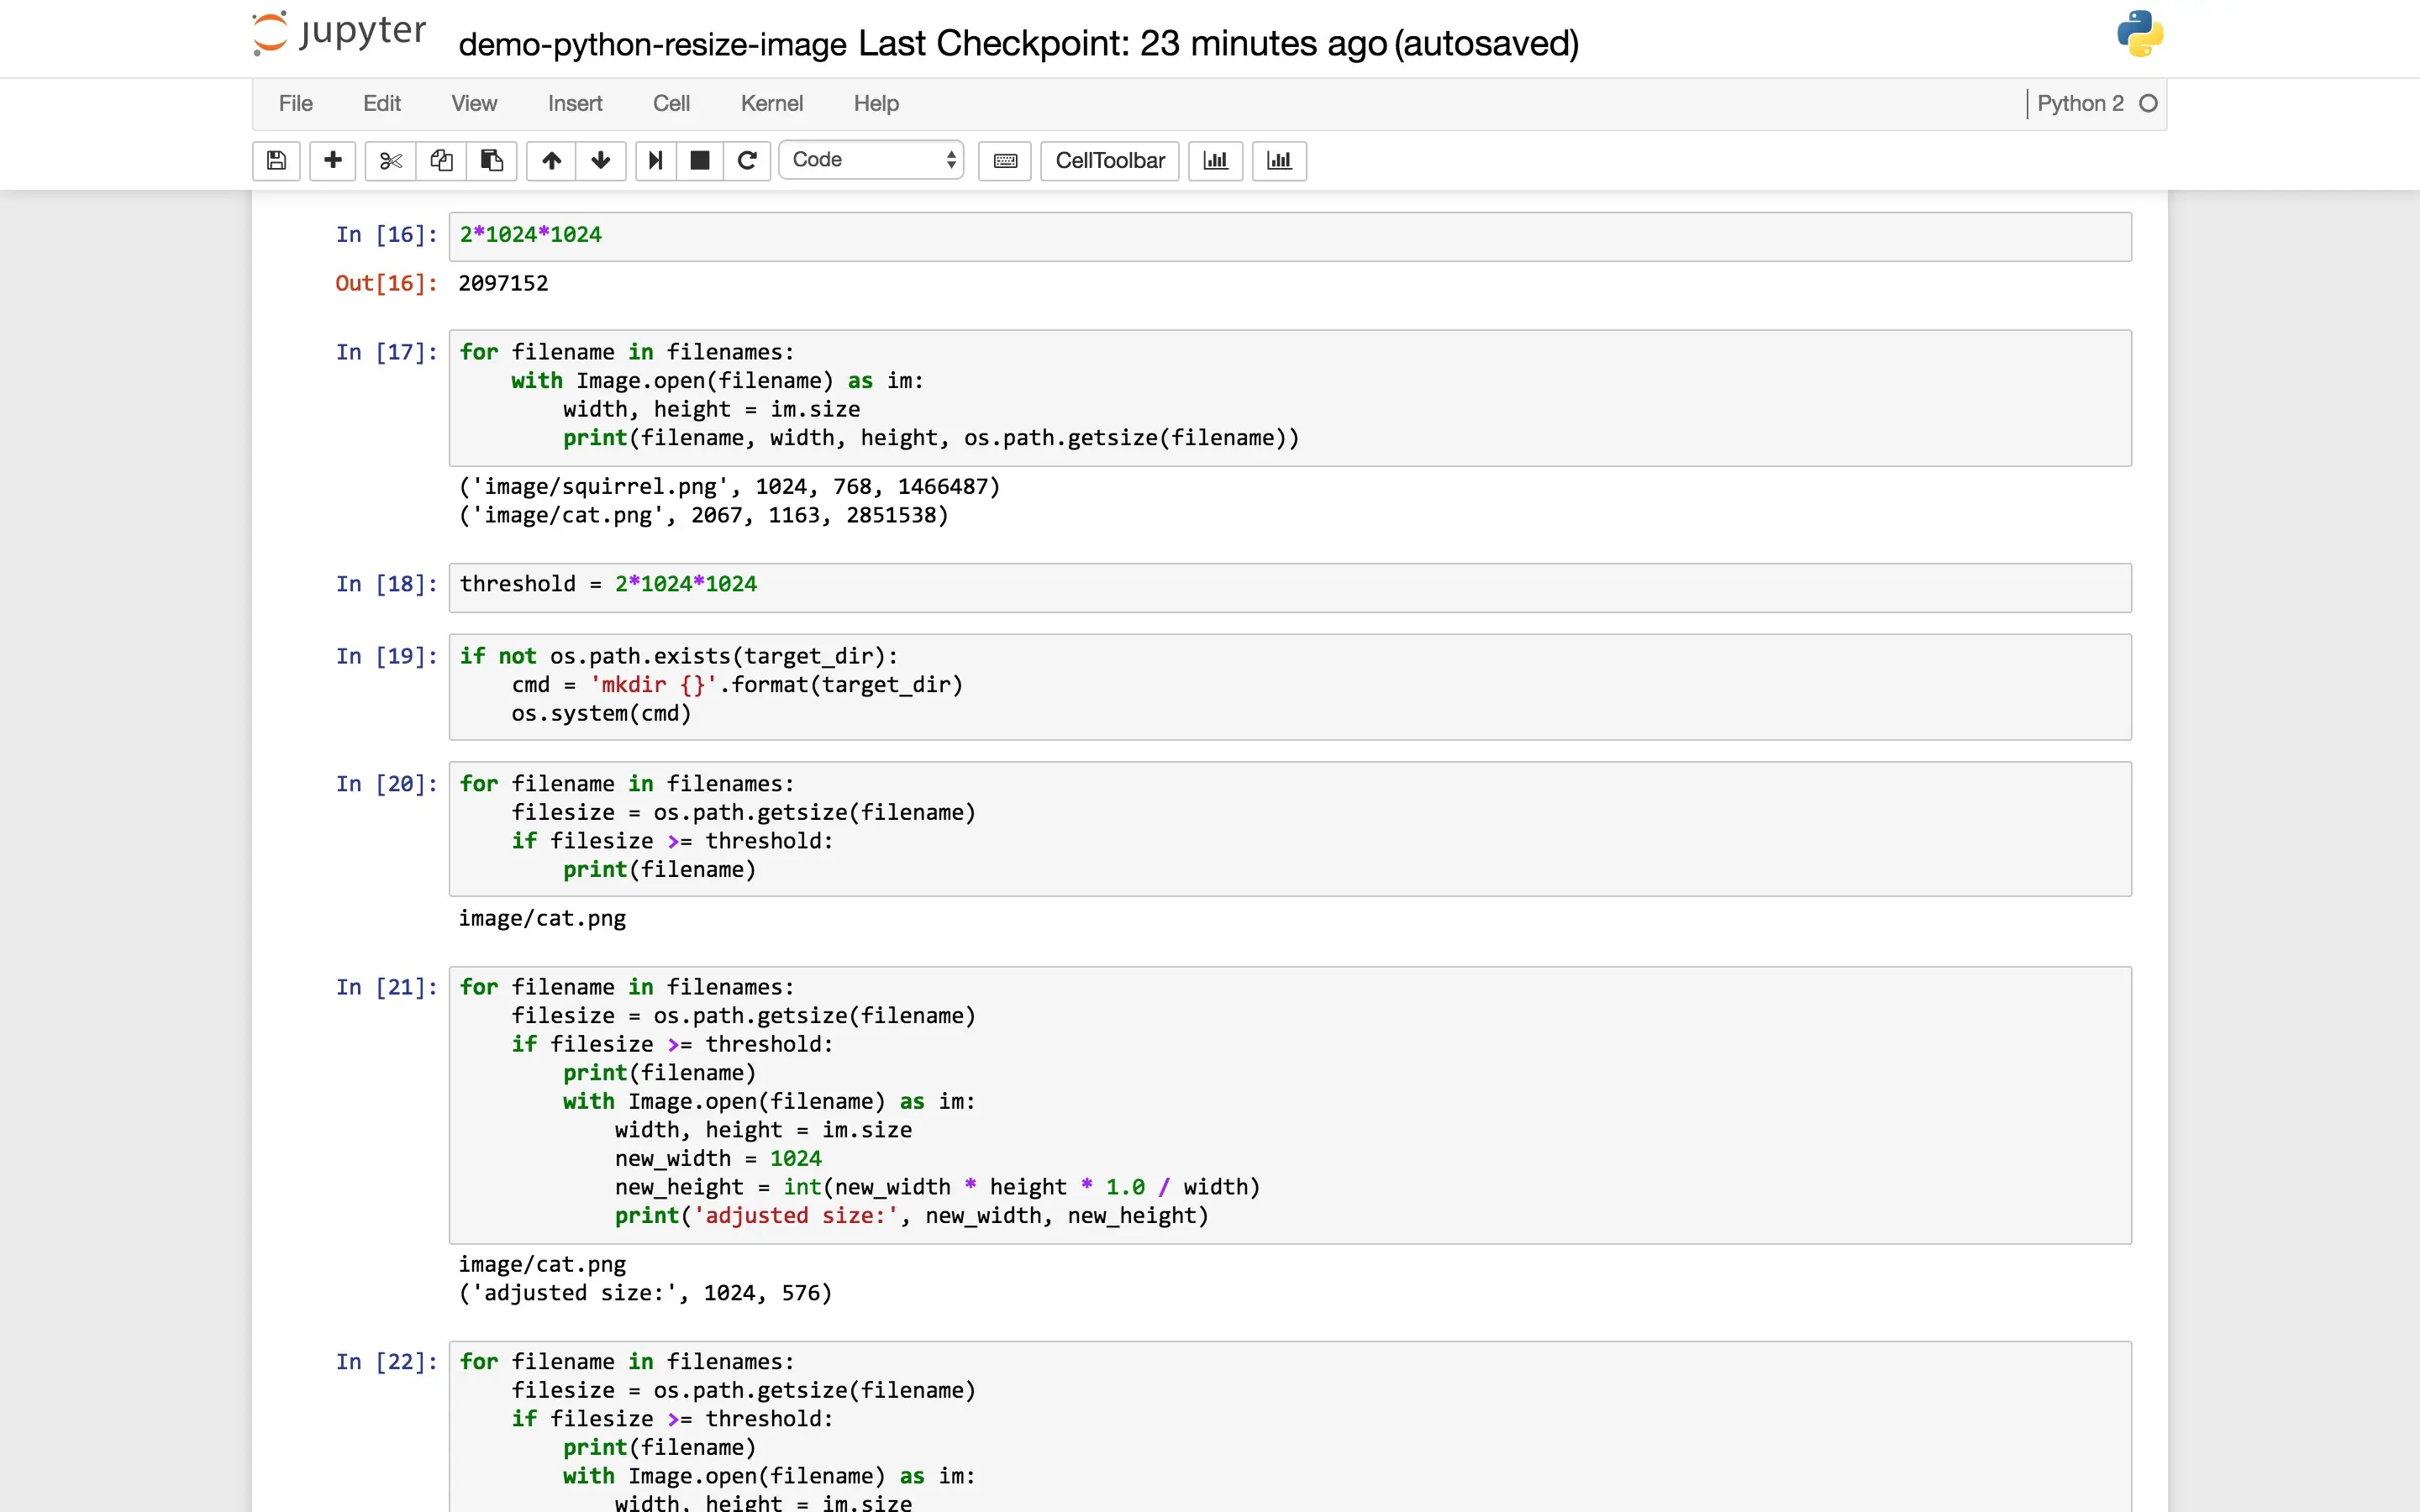Interrupt kernel with stop icon

tap(700, 160)
